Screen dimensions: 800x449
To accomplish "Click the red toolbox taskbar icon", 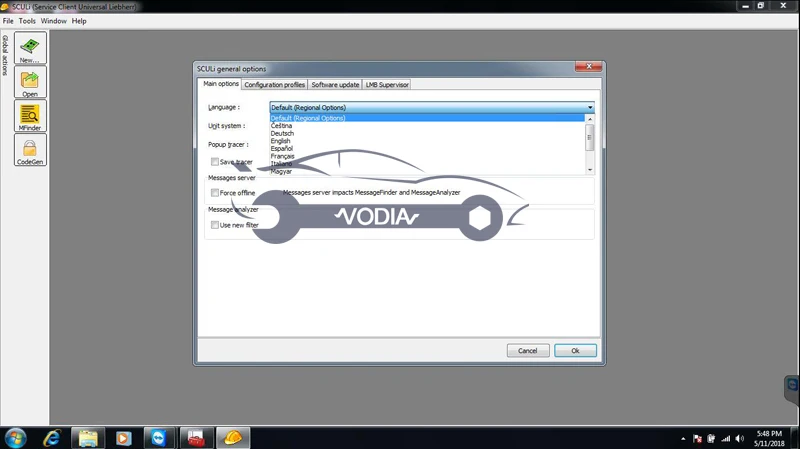I will 195,438.
